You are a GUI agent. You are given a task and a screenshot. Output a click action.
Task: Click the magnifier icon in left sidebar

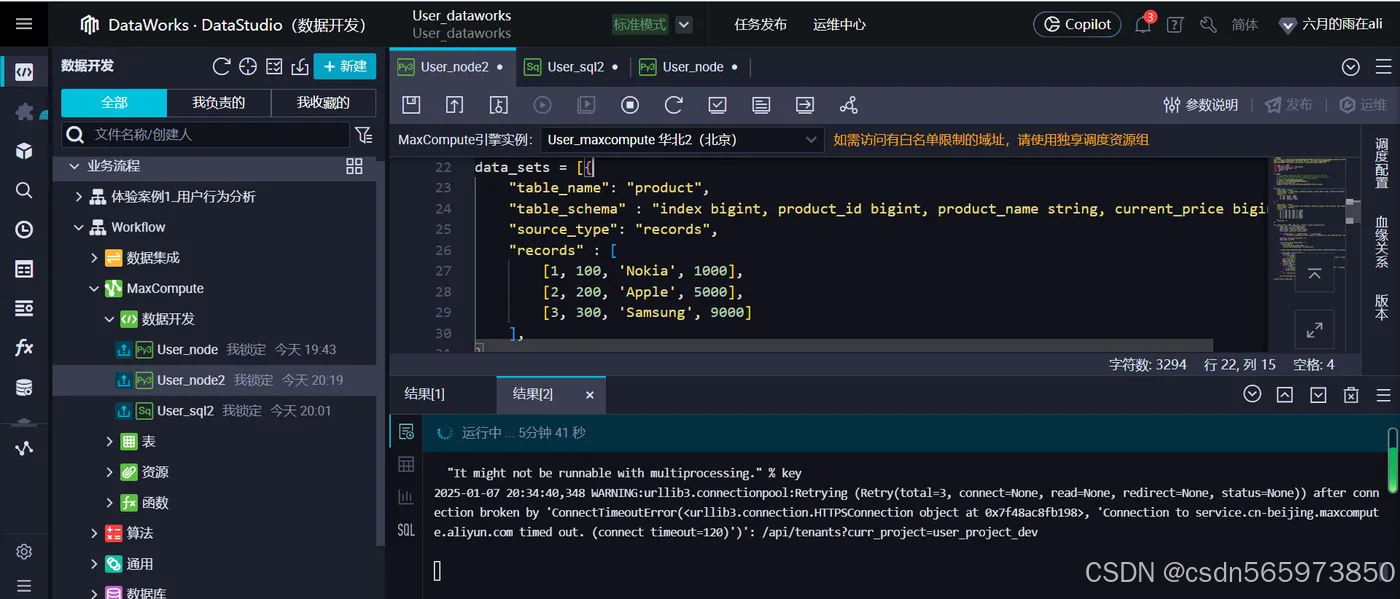coord(24,190)
